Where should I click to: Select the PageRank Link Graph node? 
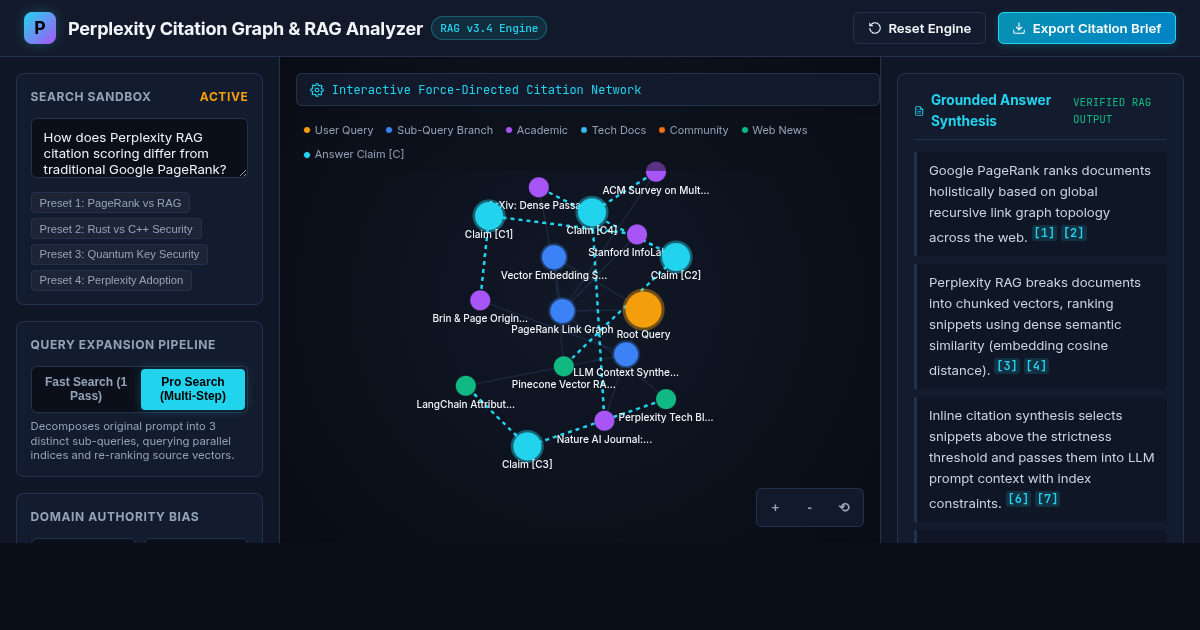[x=562, y=311]
